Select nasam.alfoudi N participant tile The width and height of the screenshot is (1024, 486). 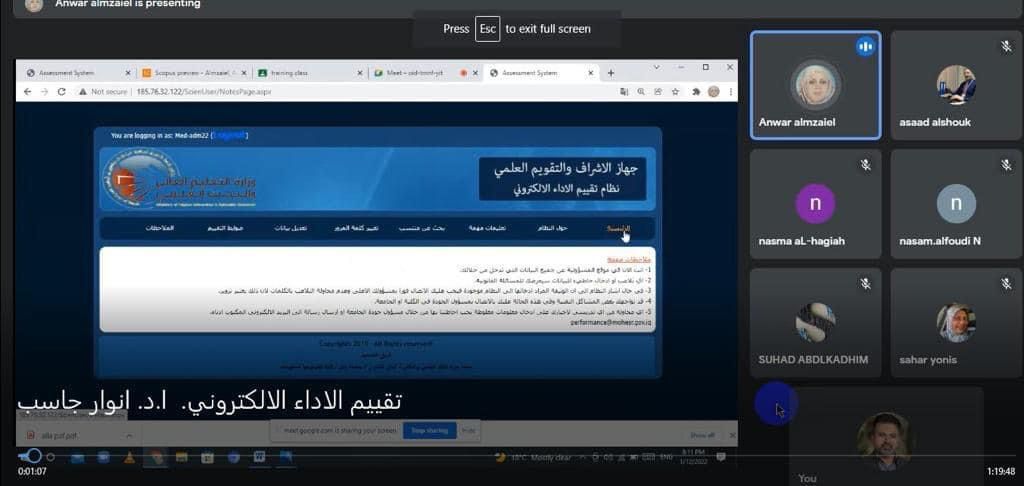[x=956, y=204]
